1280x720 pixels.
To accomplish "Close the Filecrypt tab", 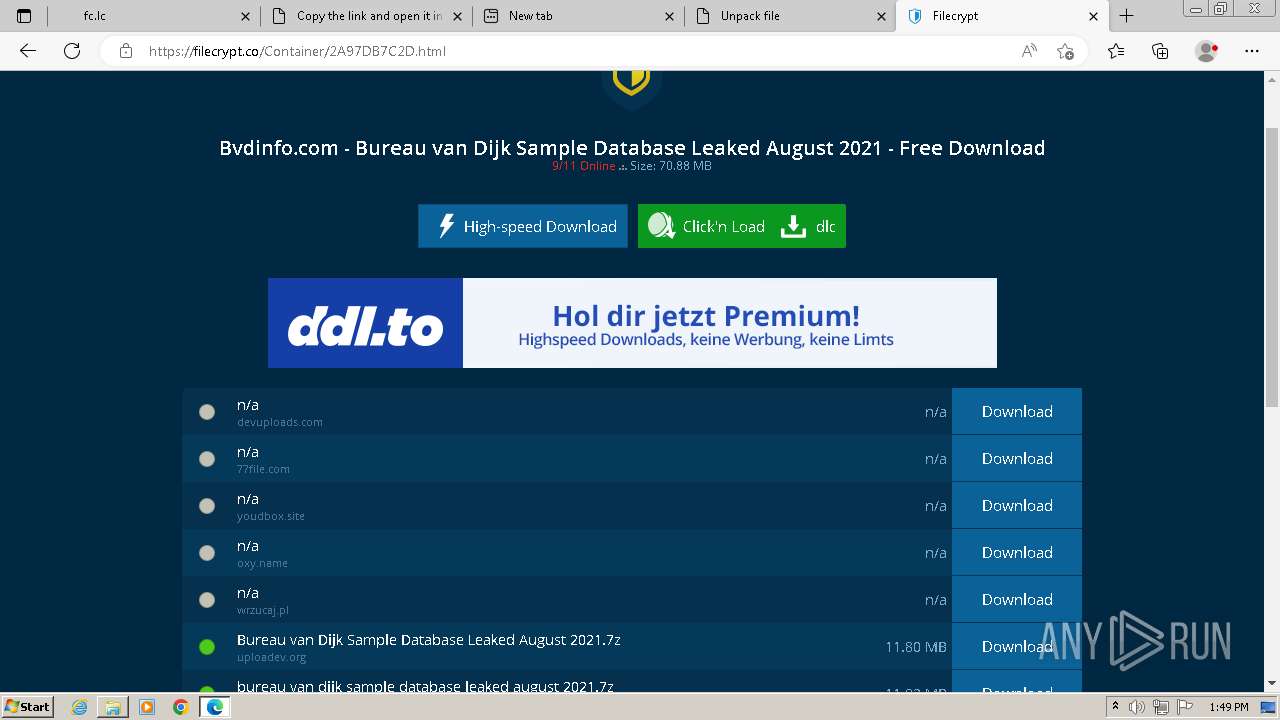I will coord(1093,16).
